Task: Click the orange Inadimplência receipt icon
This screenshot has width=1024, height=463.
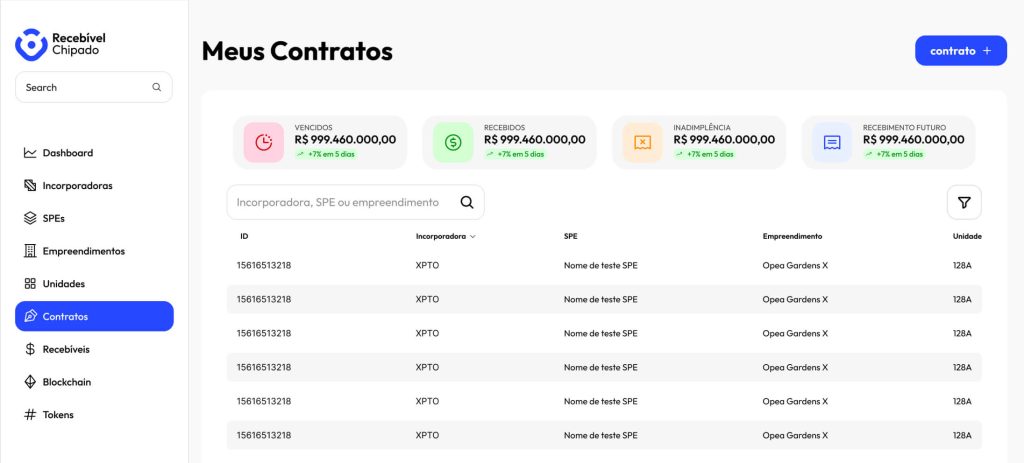Action: click(643, 142)
